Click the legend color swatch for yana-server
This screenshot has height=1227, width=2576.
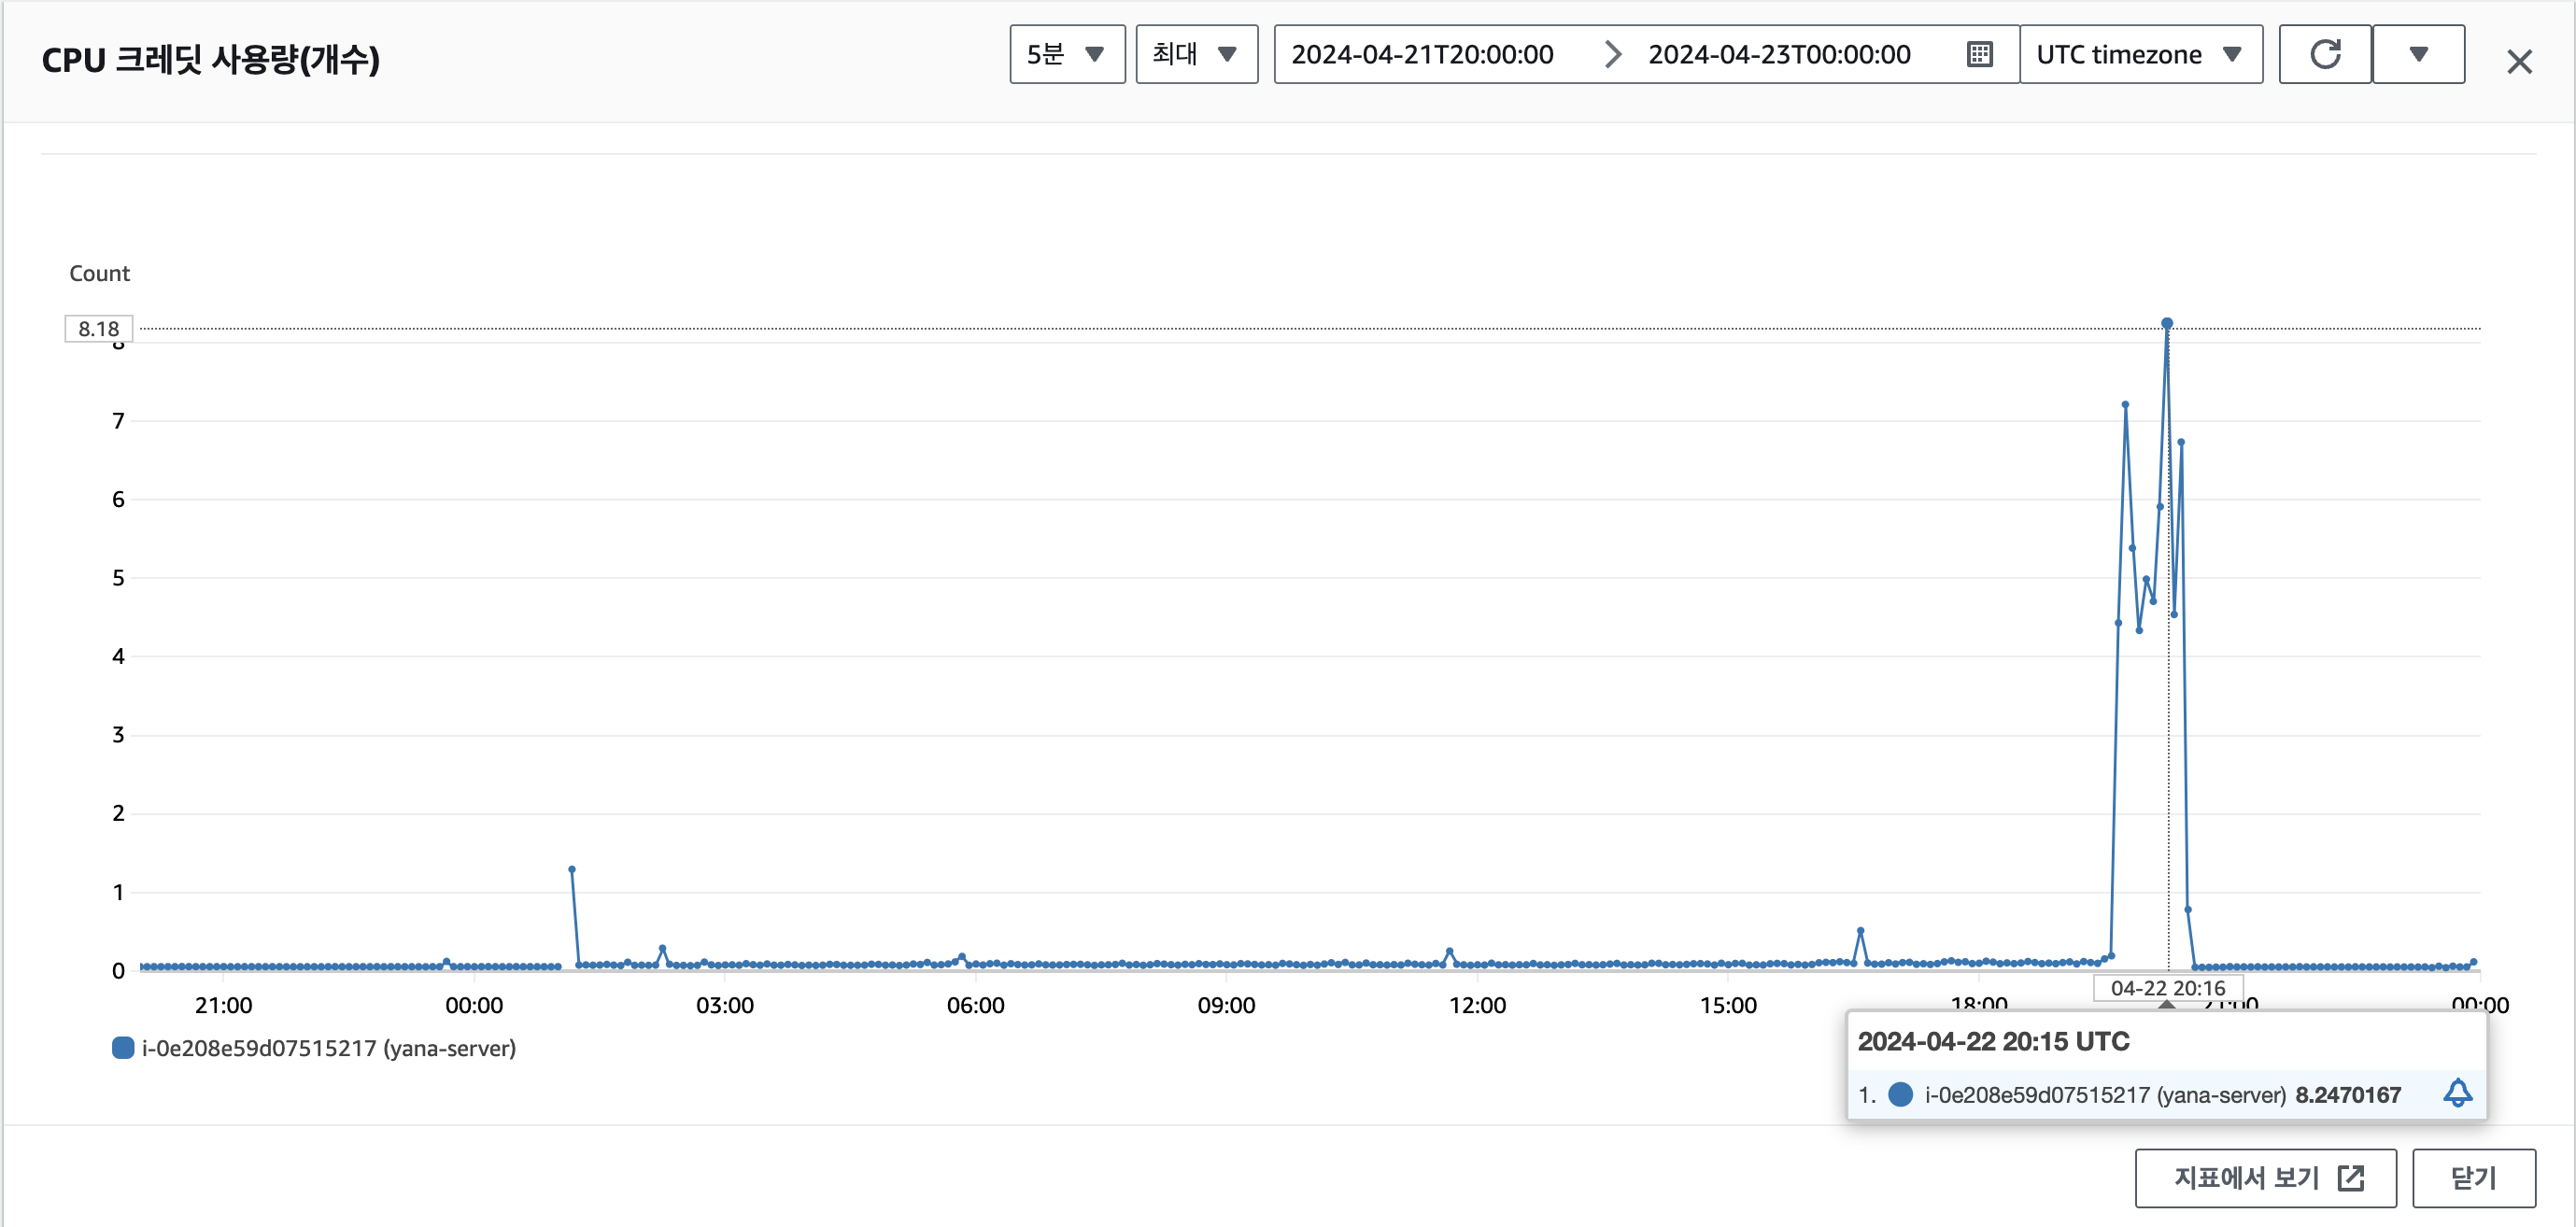coord(123,1048)
